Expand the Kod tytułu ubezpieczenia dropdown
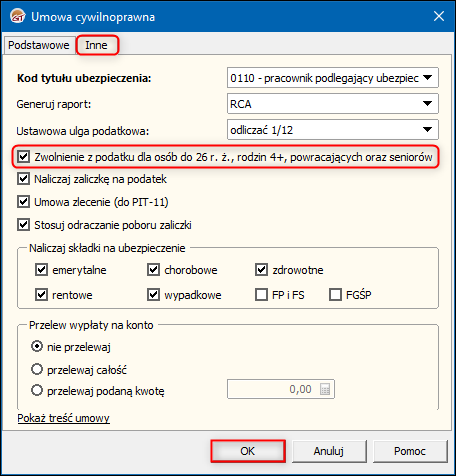 (333, 78)
